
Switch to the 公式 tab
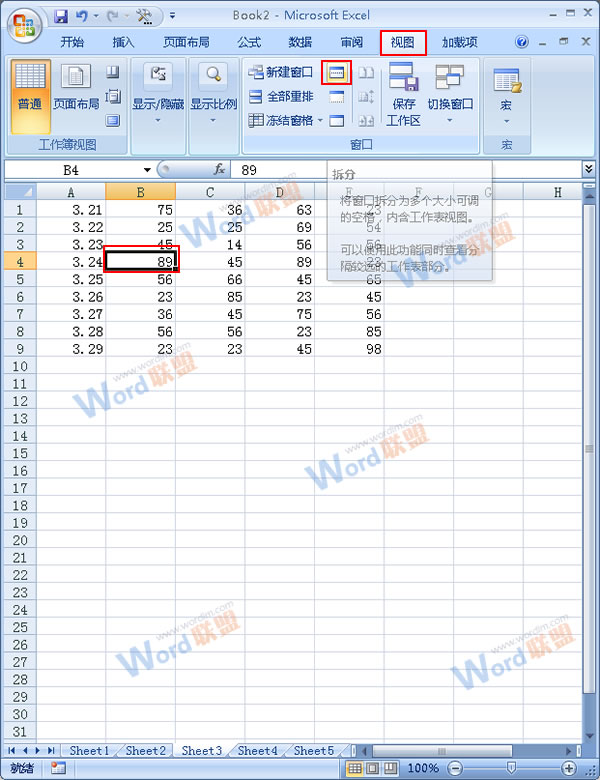[x=249, y=42]
